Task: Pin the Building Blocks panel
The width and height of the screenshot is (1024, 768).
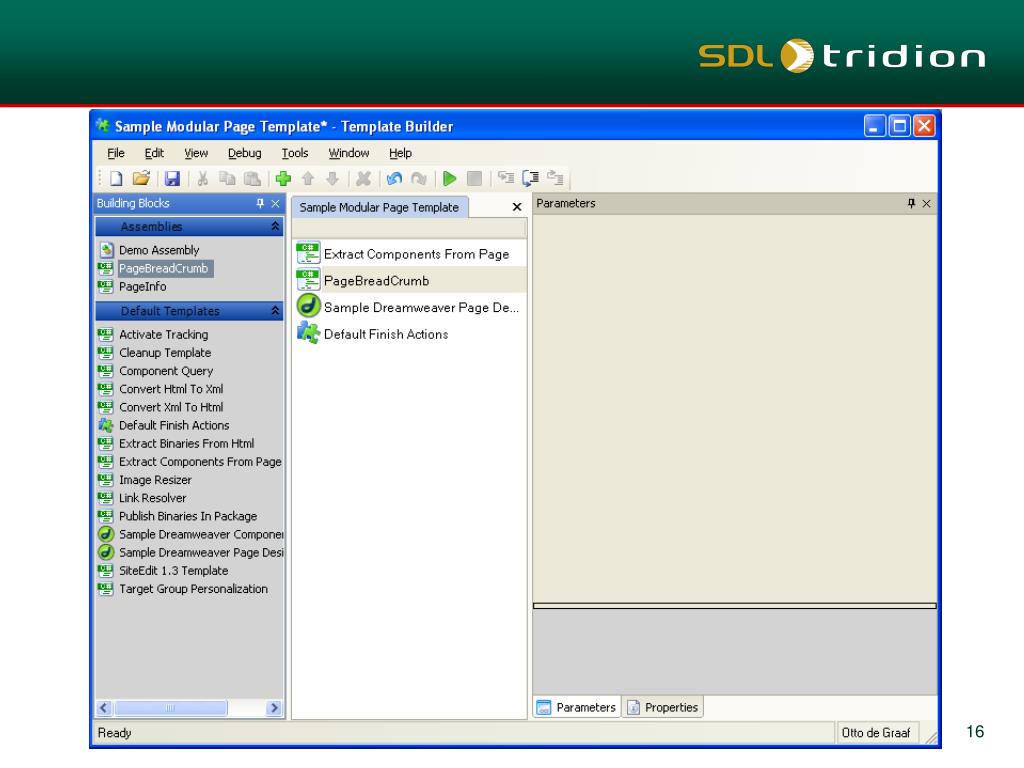Action: pyautogui.click(x=260, y=204)
